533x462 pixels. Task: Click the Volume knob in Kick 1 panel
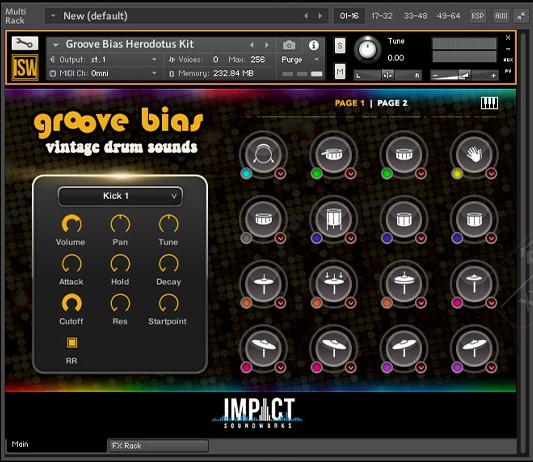(x=71, y=224)
